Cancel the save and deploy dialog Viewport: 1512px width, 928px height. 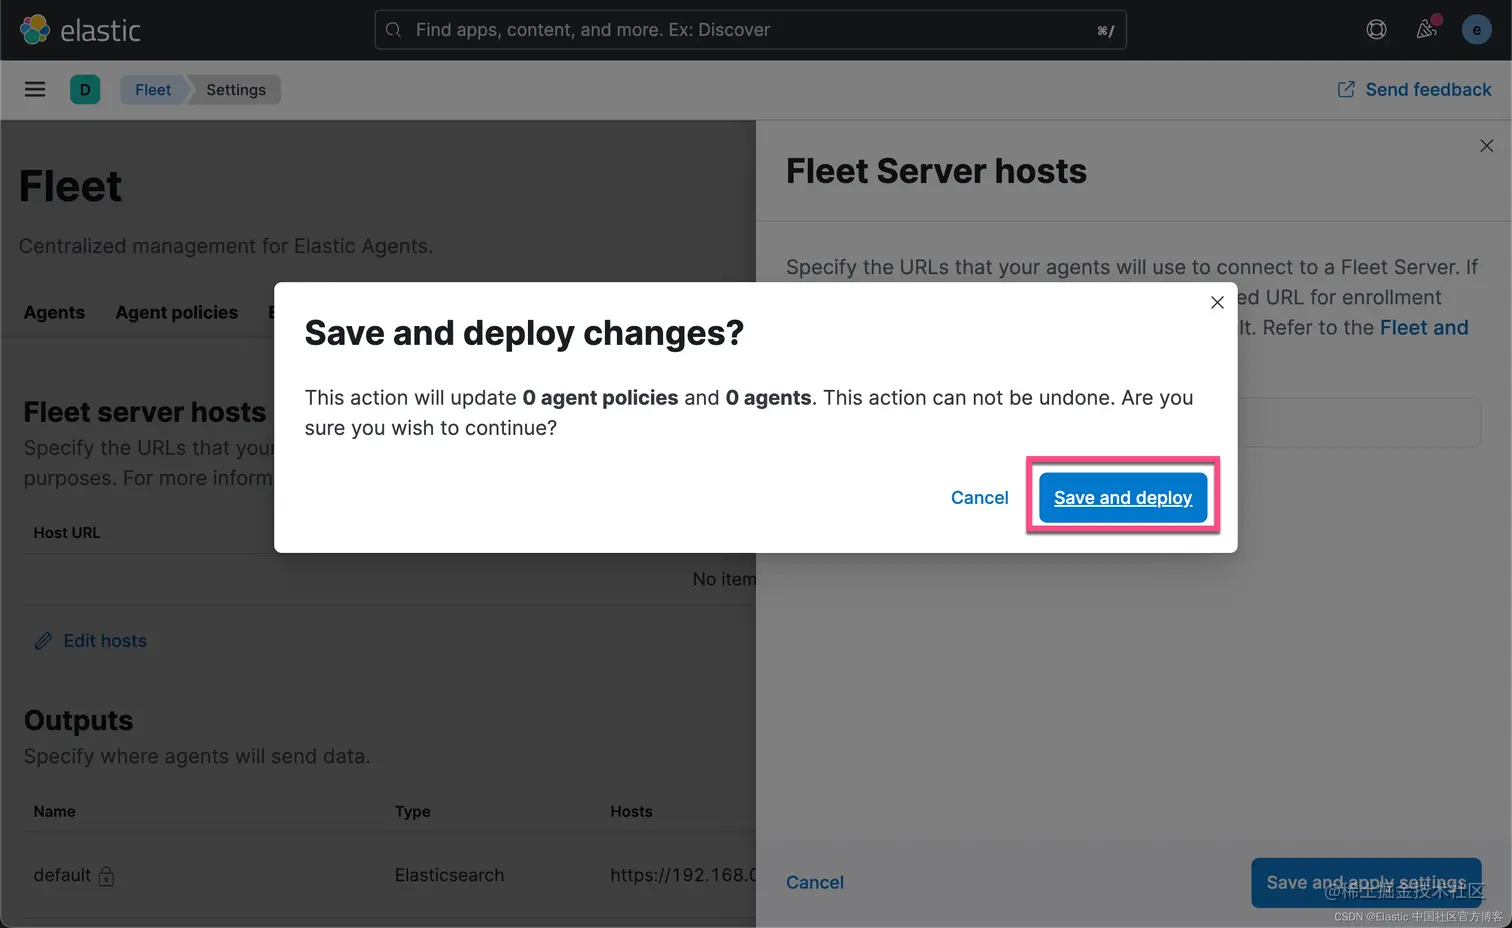coord(979,498)
